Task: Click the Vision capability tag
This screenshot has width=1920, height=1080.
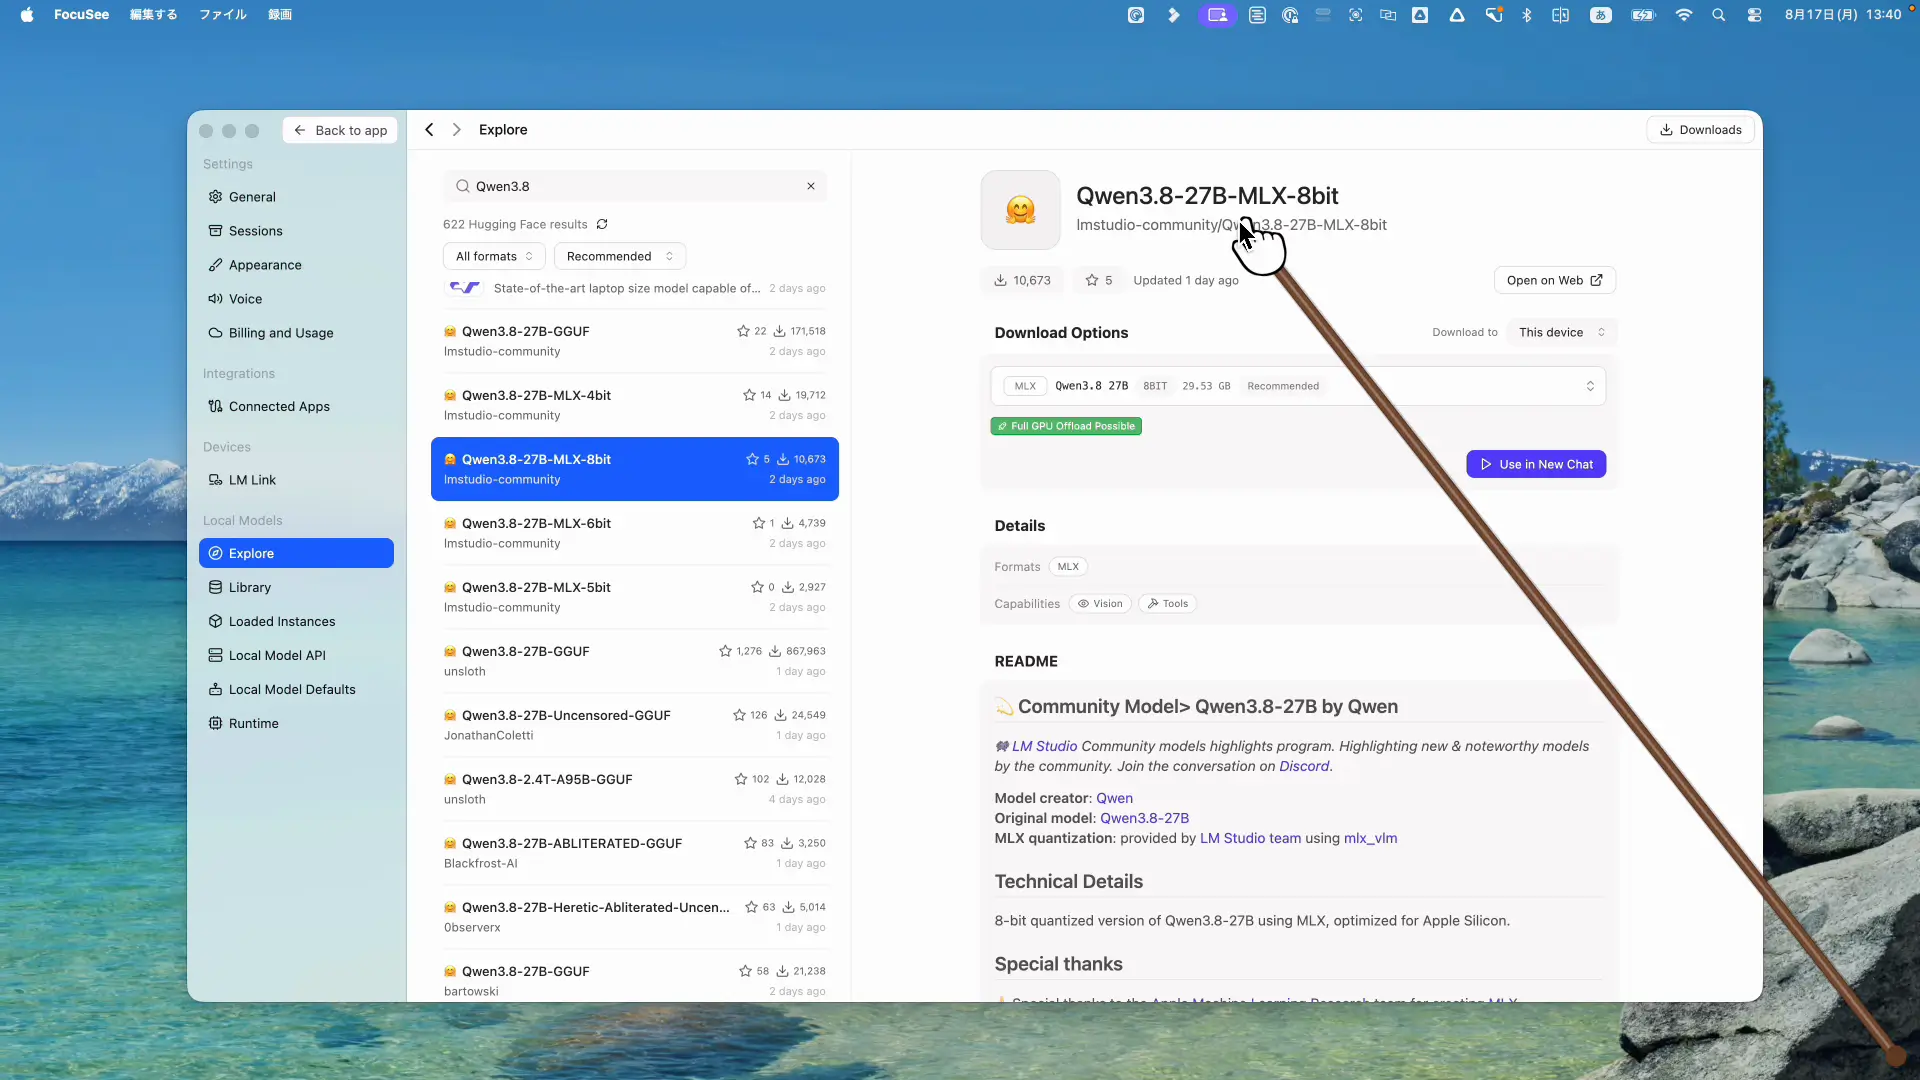Action: 1100,604
